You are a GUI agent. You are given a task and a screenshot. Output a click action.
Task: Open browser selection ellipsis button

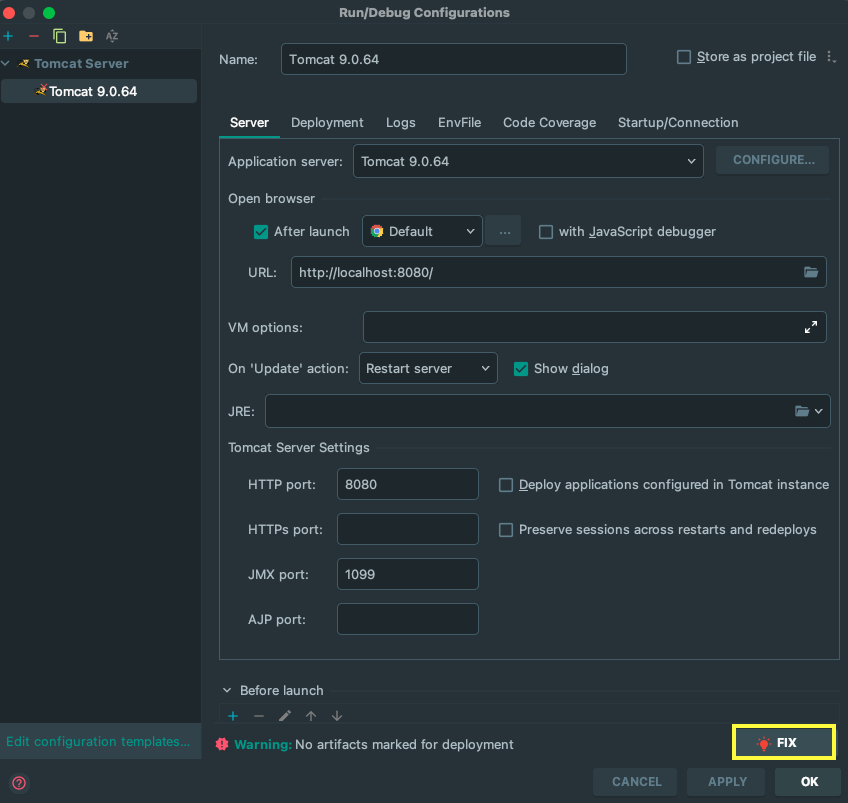coord(503,231)
